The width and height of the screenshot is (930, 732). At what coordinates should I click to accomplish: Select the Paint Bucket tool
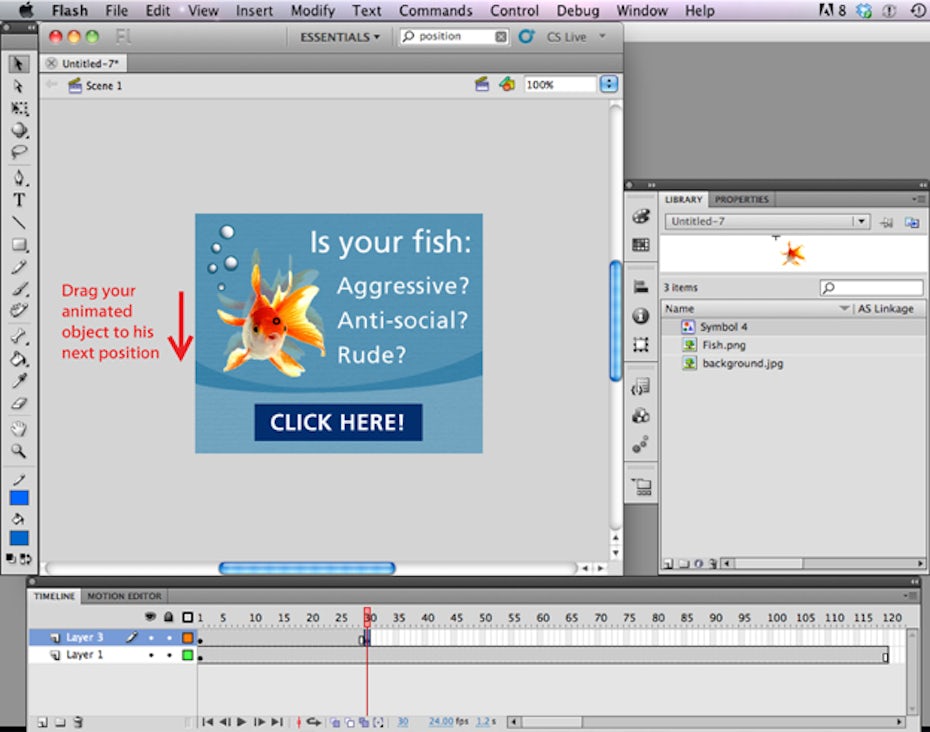pyautogui.click(x=19, y=359)
